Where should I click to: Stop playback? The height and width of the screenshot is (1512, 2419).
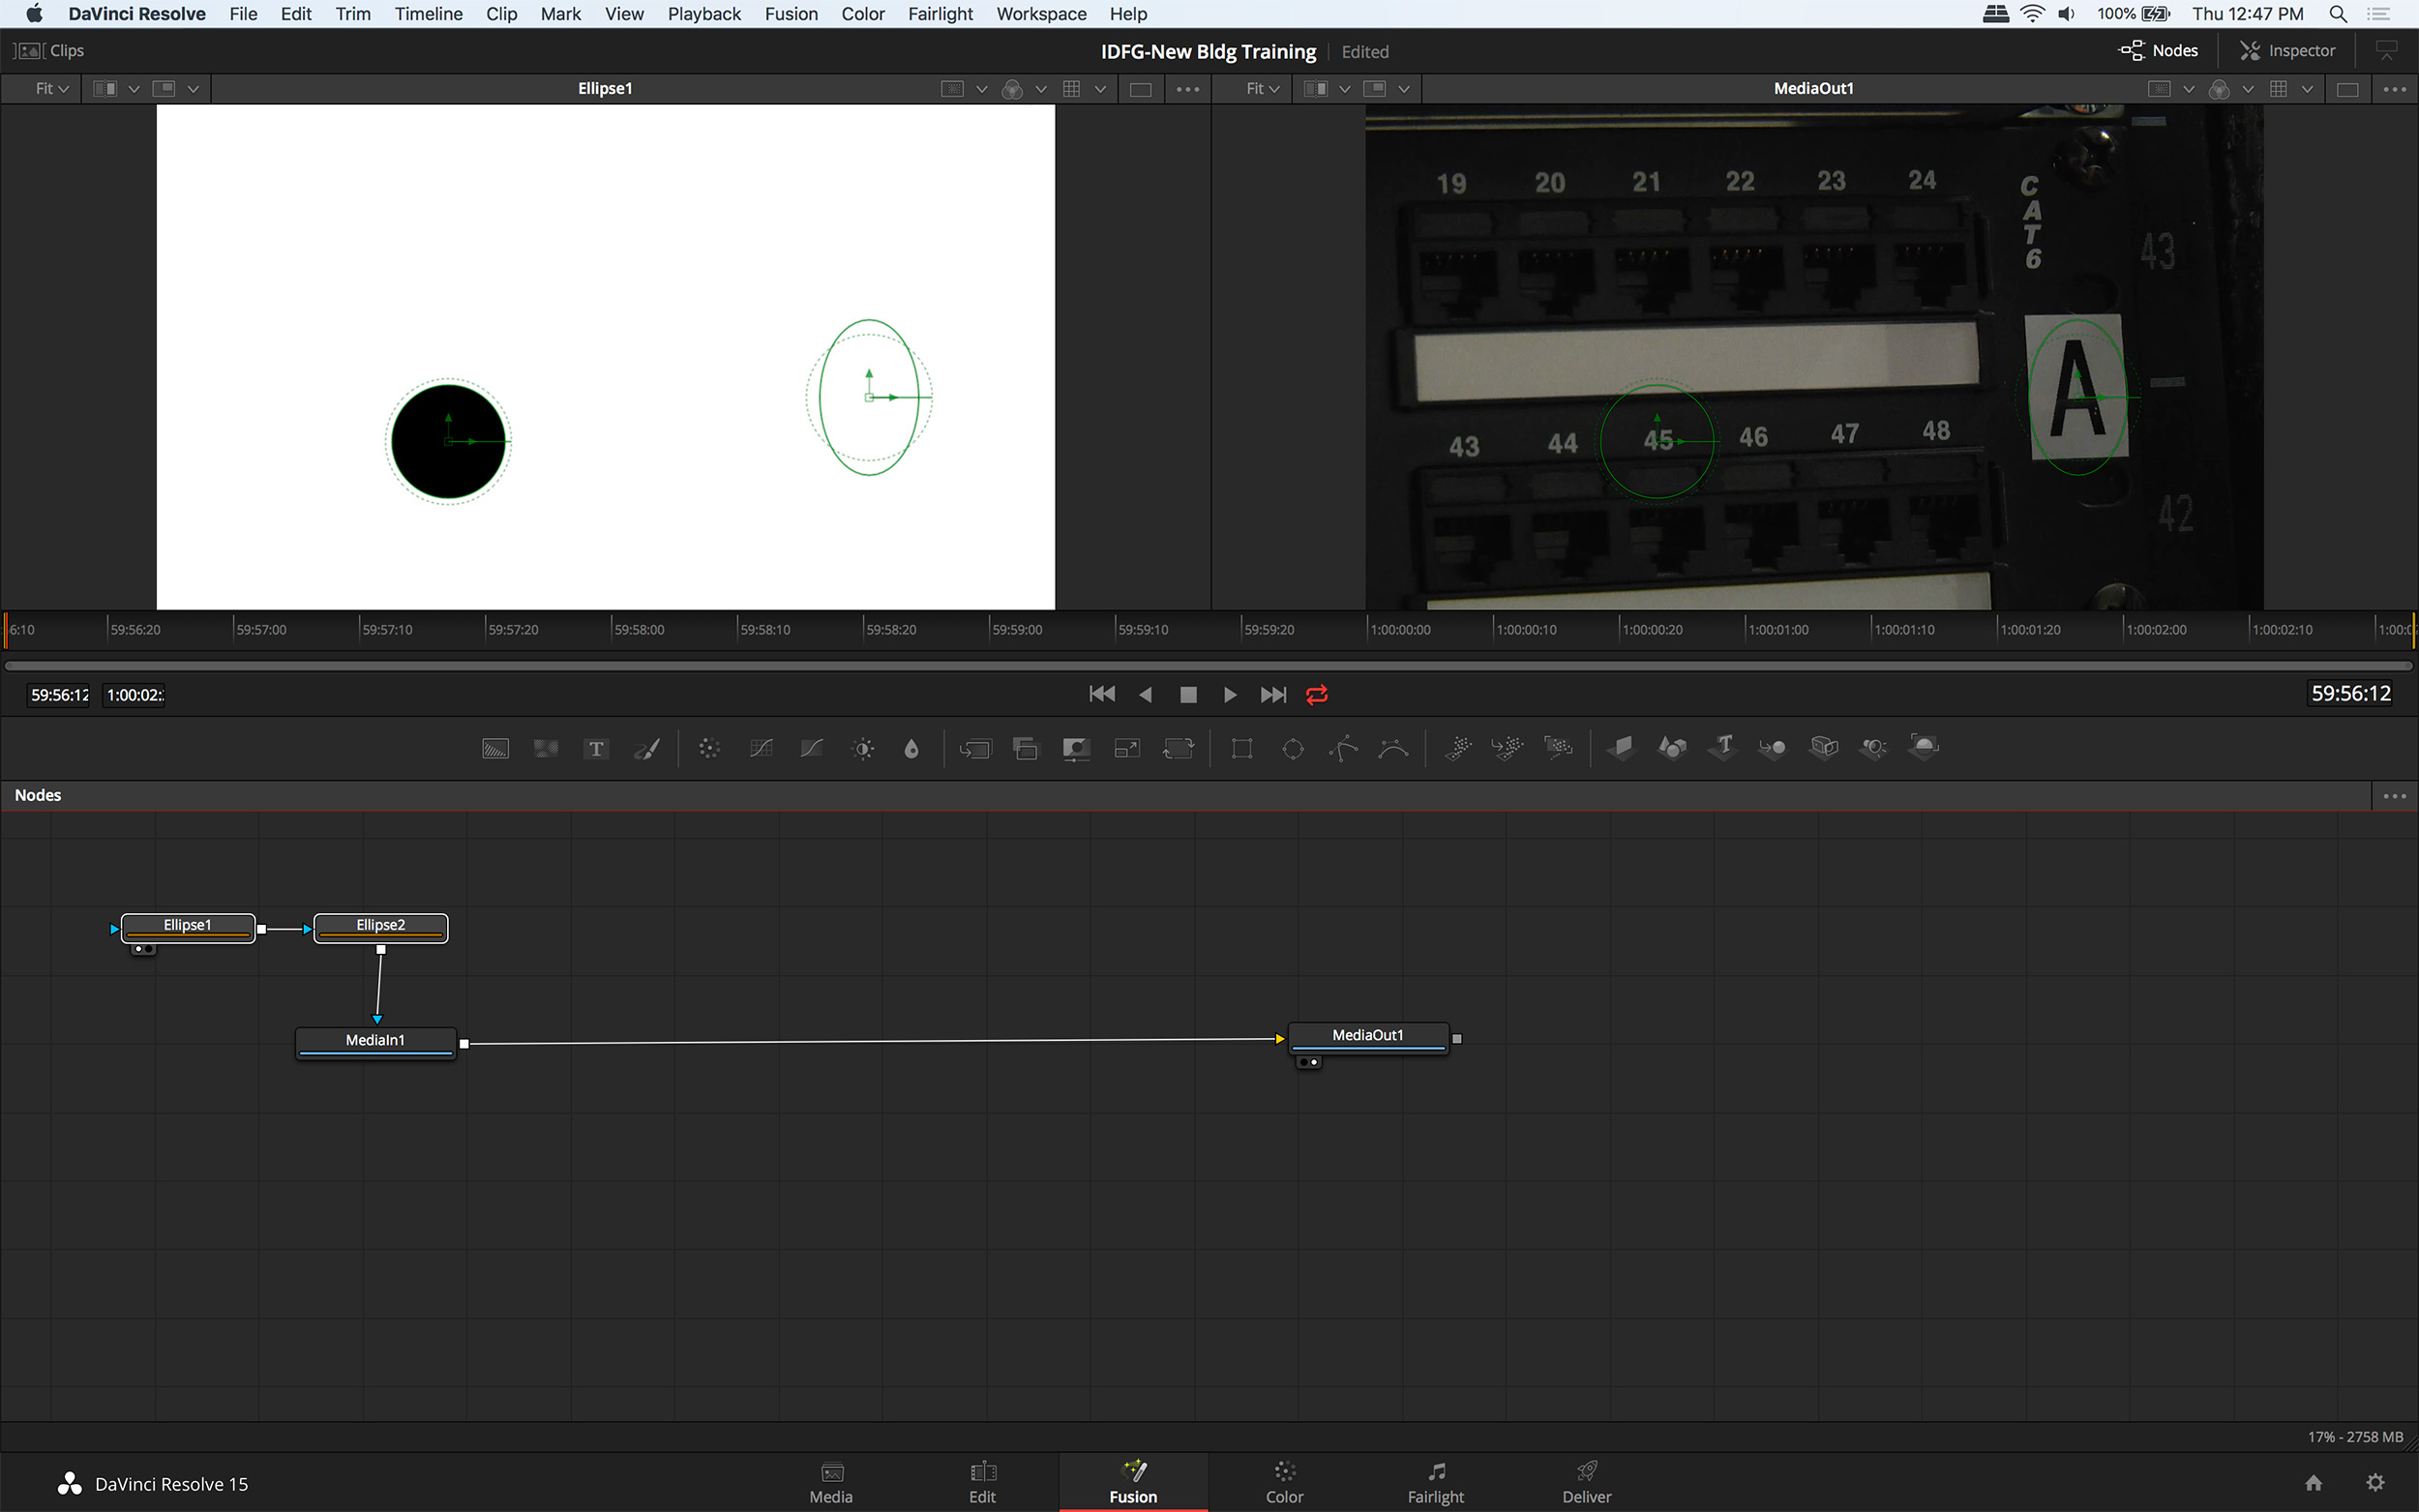pos(1188,694)
